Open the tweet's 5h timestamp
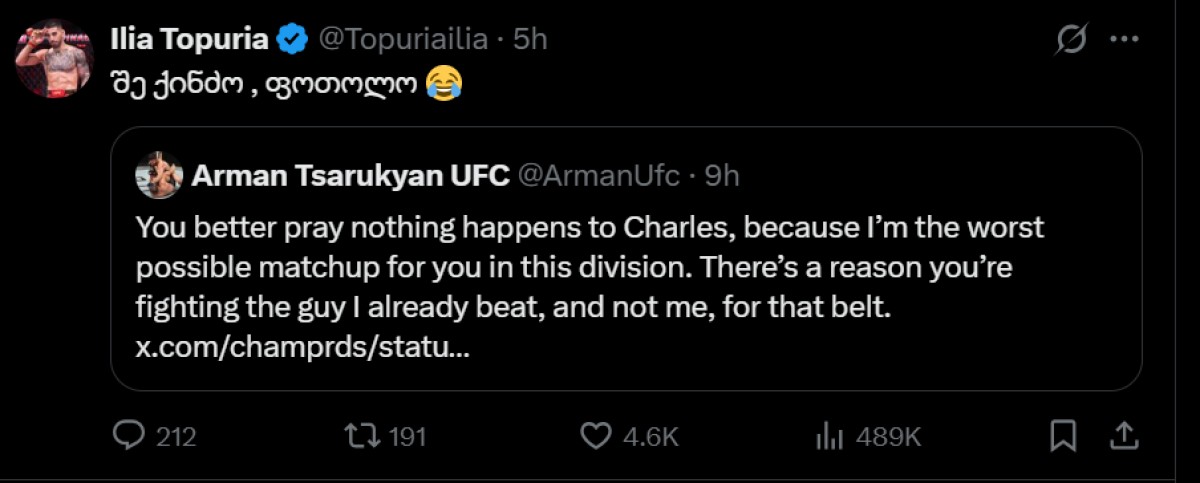The image size is (1200, 483). (530, 40)
